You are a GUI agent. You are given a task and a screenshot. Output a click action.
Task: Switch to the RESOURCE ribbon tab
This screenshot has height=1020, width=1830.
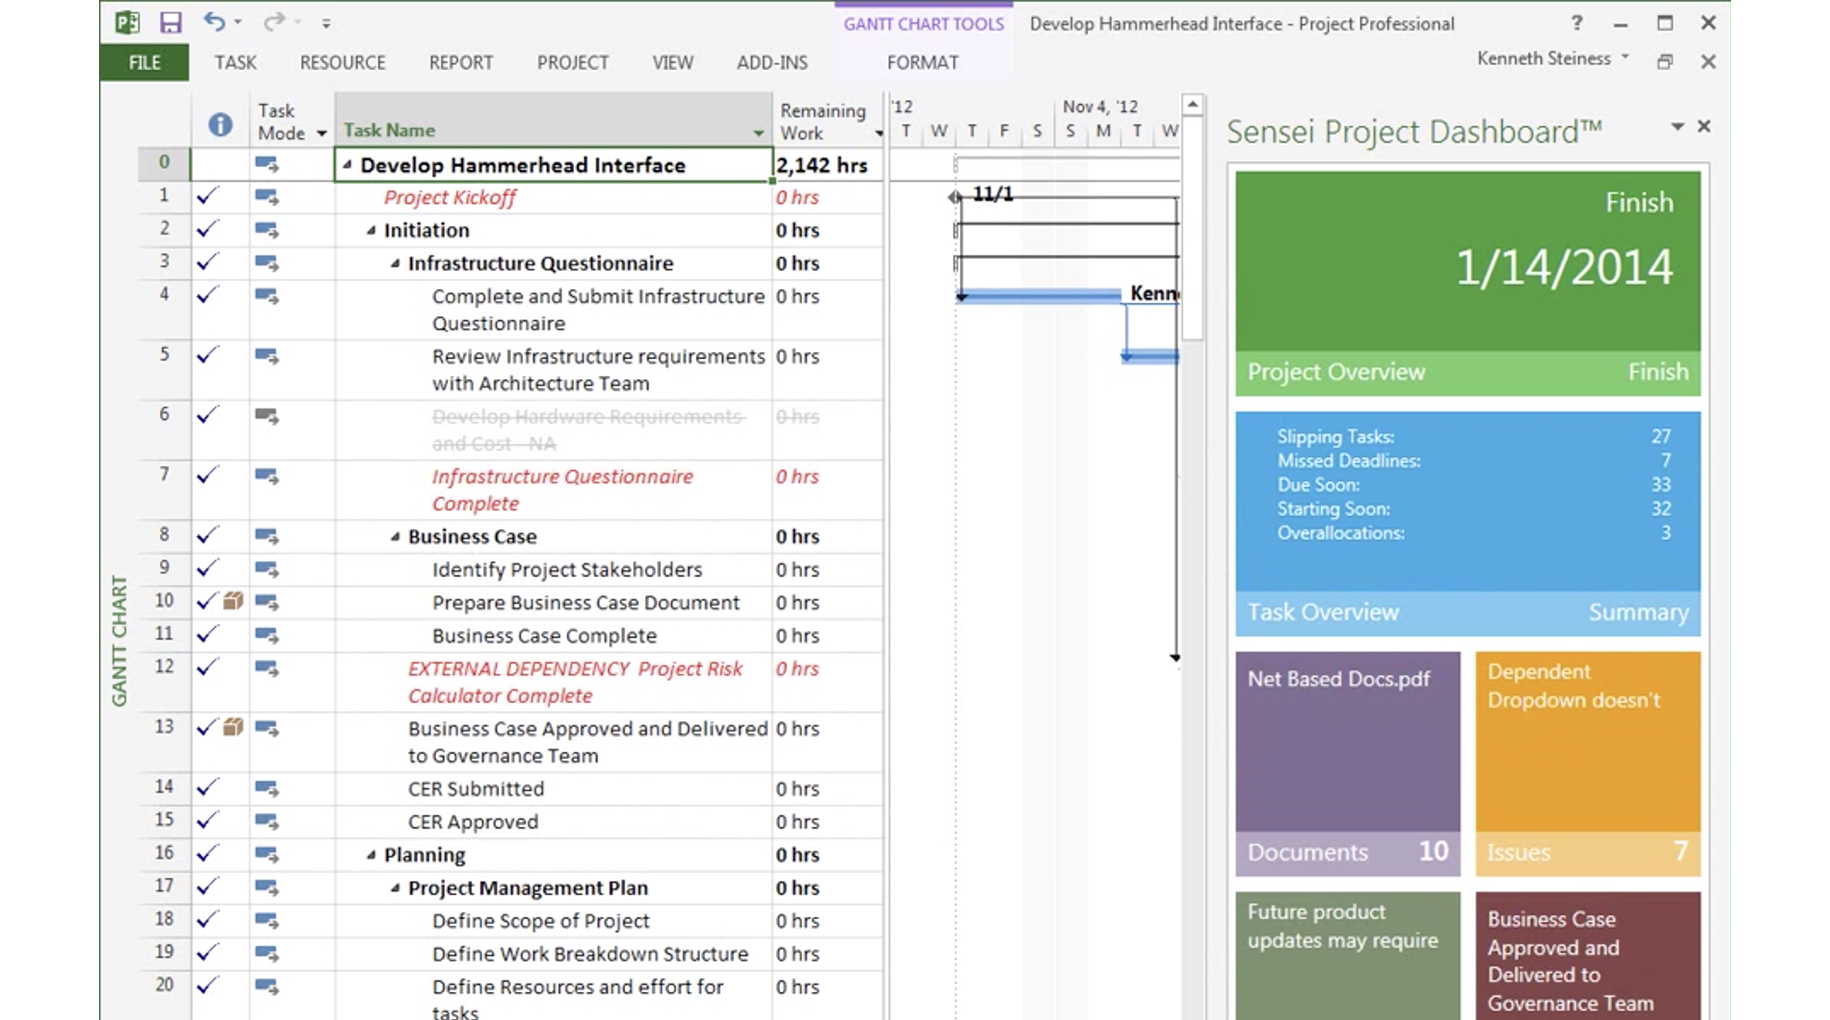pos(342,62)
